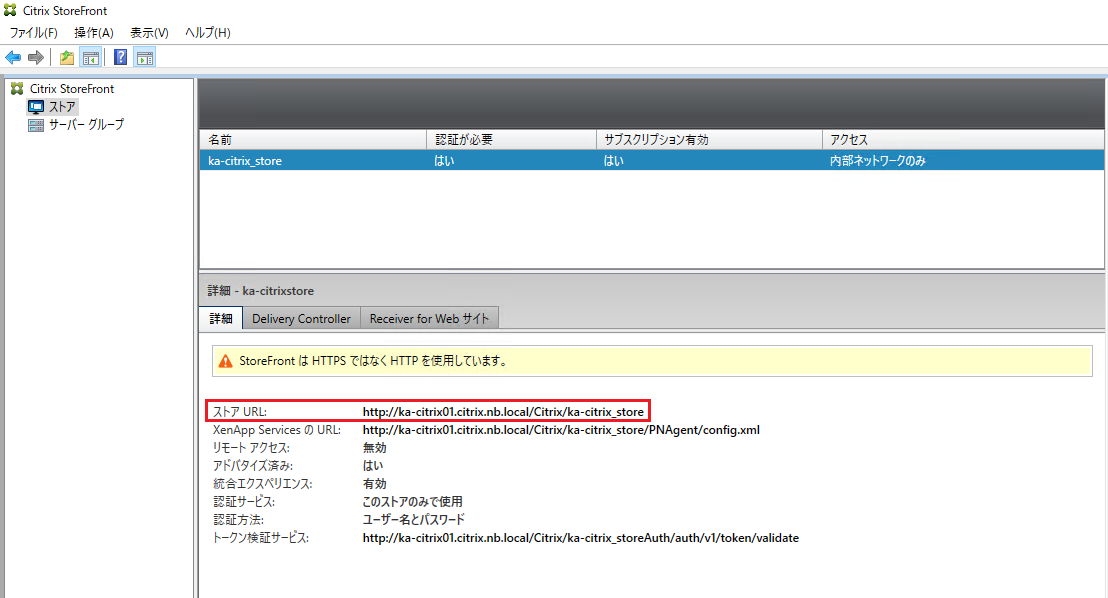The height and width of the screenshot is (598, 1108).
Task: Click the token/validate URL value
Action: coord(581,538)
